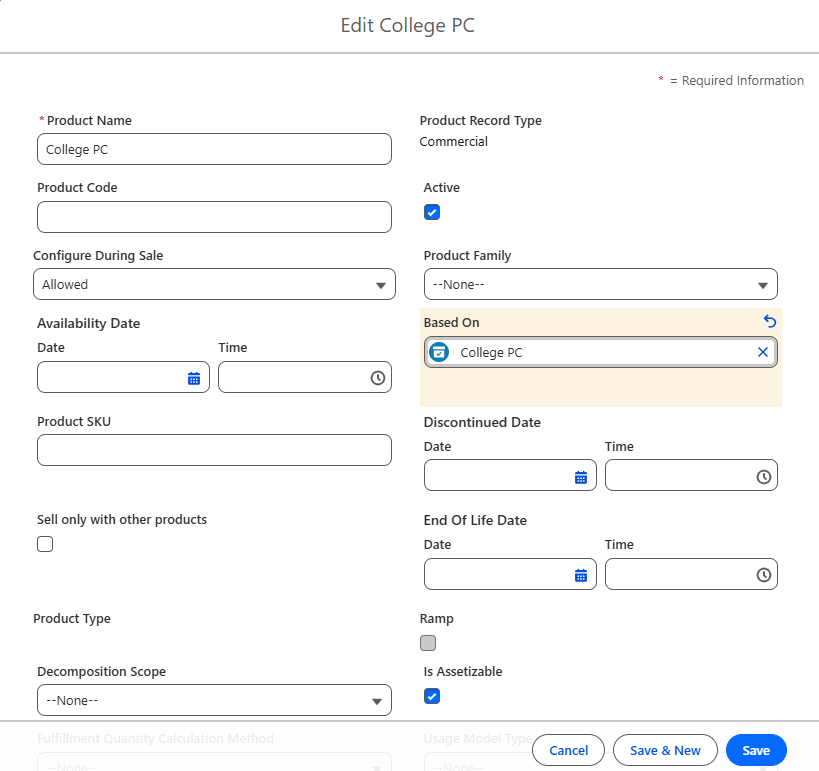Click the Discontinued Date clock icon
819x771 pixels.
pyautogui.click(x=764, y=477)
